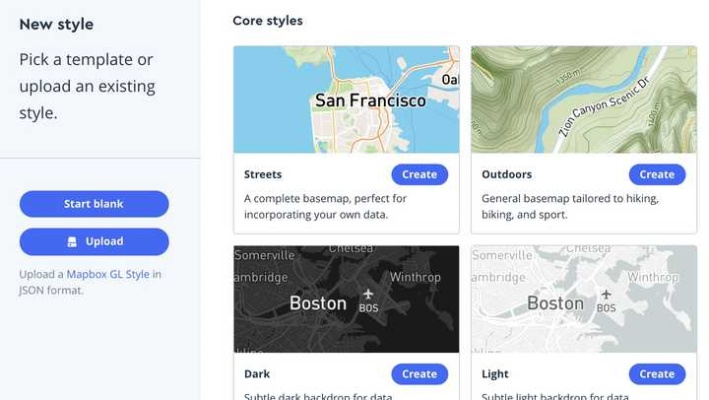Select the Light Boston map thumbnail
709x400 pixels.
[x=583, y=299]
